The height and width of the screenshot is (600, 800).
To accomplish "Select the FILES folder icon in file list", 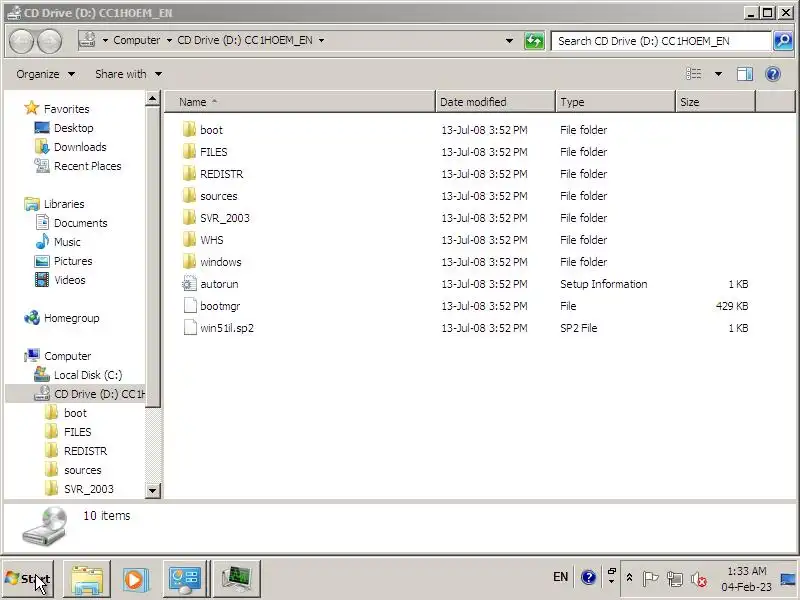I will (x=189, y=152).
